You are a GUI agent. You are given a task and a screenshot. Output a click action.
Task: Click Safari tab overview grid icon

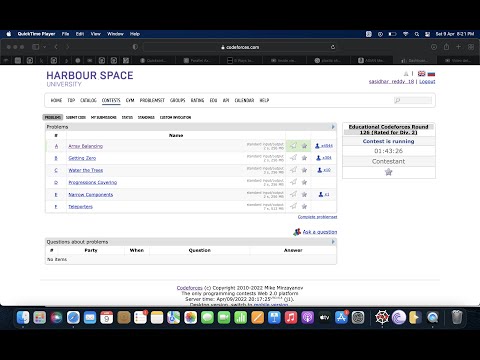(471, 47)
